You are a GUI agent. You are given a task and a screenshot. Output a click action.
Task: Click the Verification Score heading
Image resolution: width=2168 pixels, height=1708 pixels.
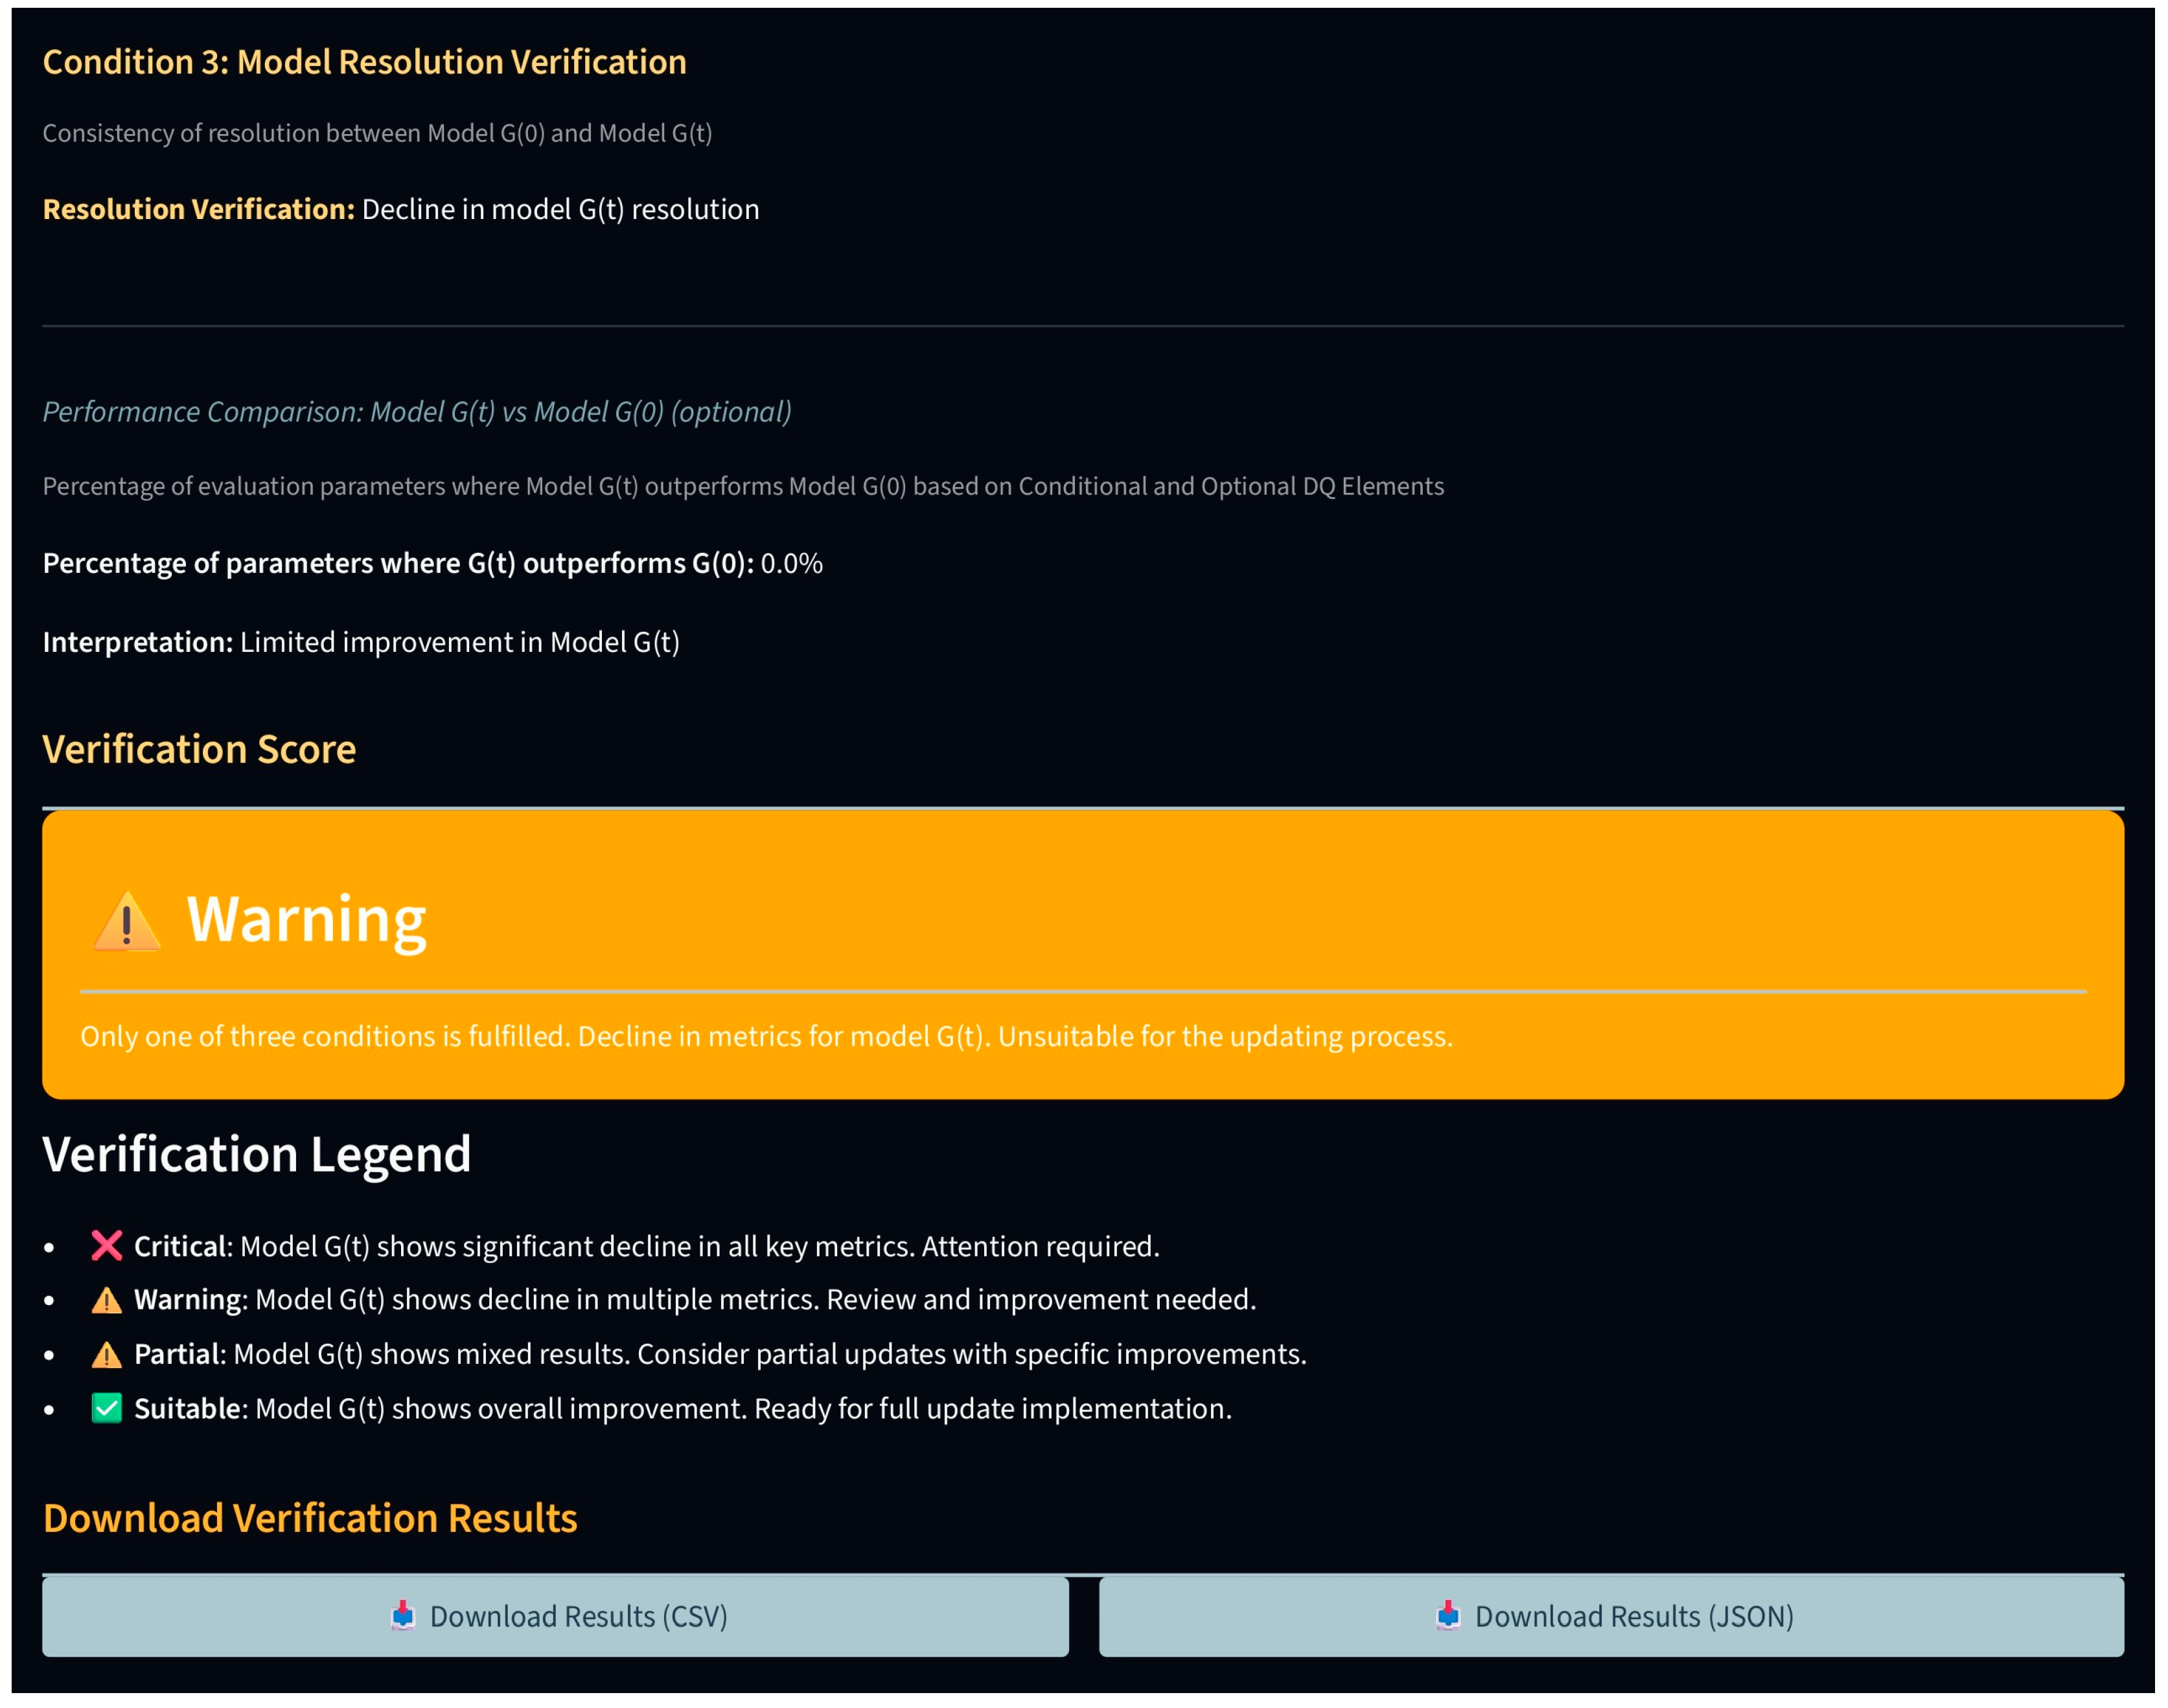tap(199, 749)
